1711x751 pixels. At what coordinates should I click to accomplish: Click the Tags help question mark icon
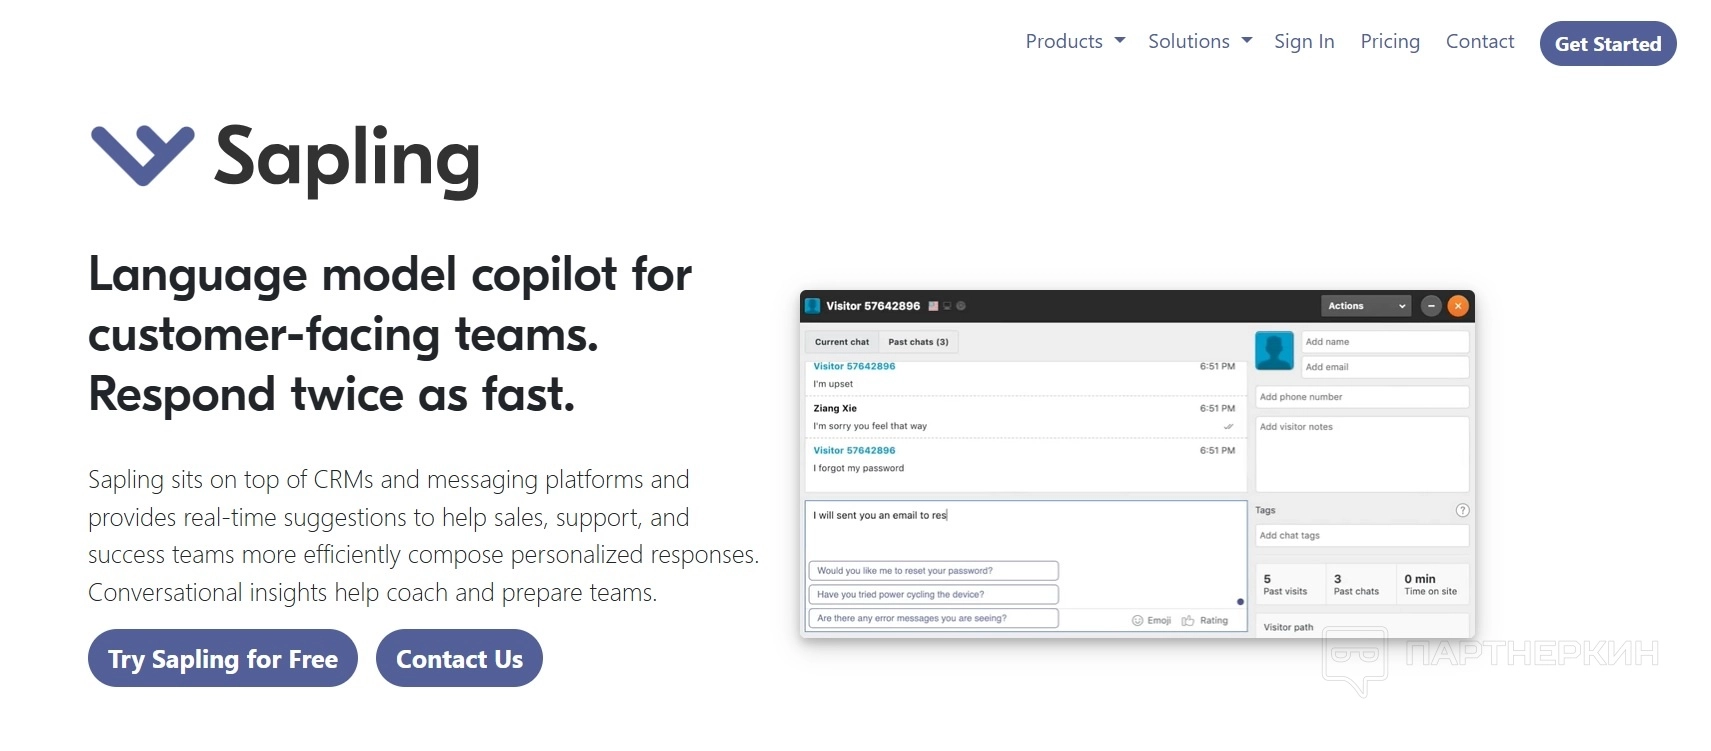(x=1462, y=510)
